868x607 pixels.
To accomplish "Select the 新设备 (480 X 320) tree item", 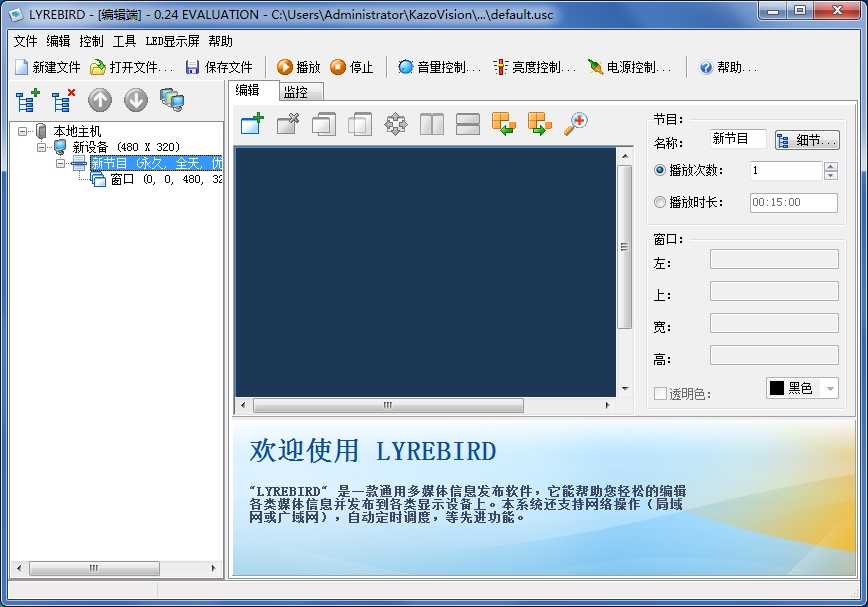I will [126, 147].
